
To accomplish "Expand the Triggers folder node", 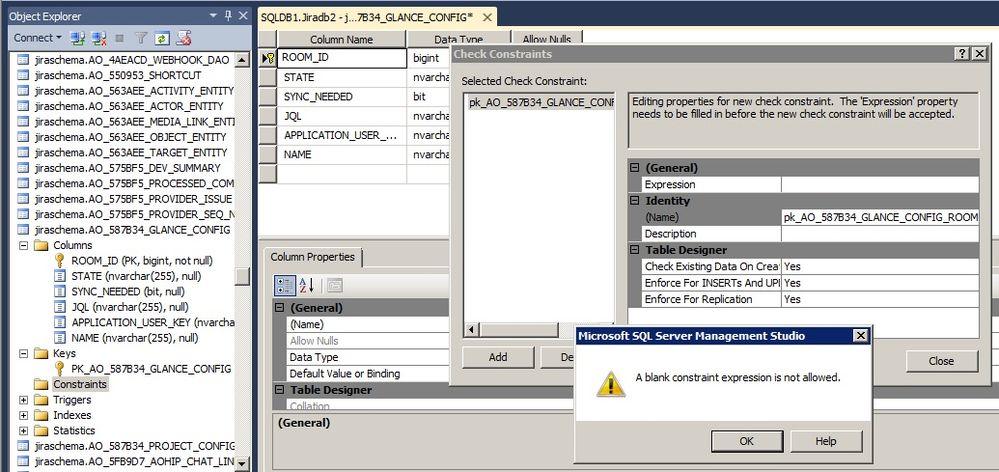I will click(24, 400).
